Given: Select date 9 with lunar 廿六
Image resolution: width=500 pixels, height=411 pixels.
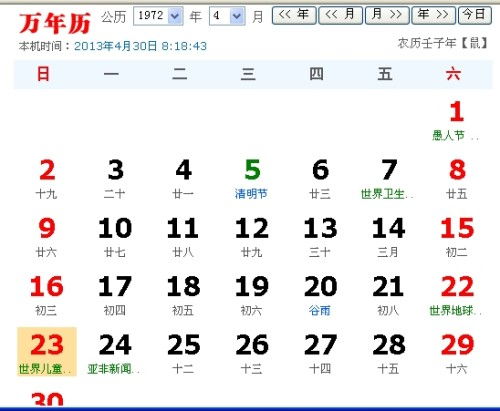Looking at the screenshot, I should coord(47,238).
